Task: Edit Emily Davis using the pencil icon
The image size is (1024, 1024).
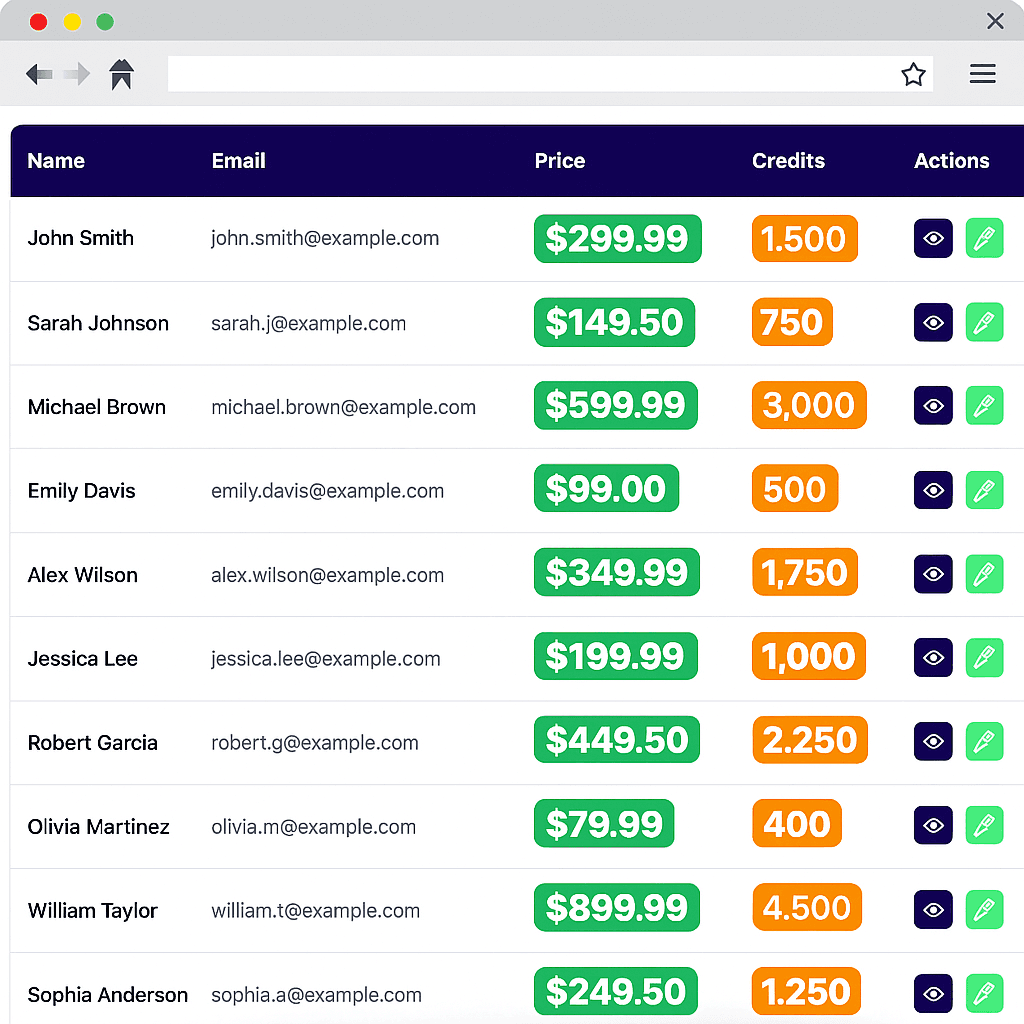Action: pyautogui.click(x=984, y=490)
